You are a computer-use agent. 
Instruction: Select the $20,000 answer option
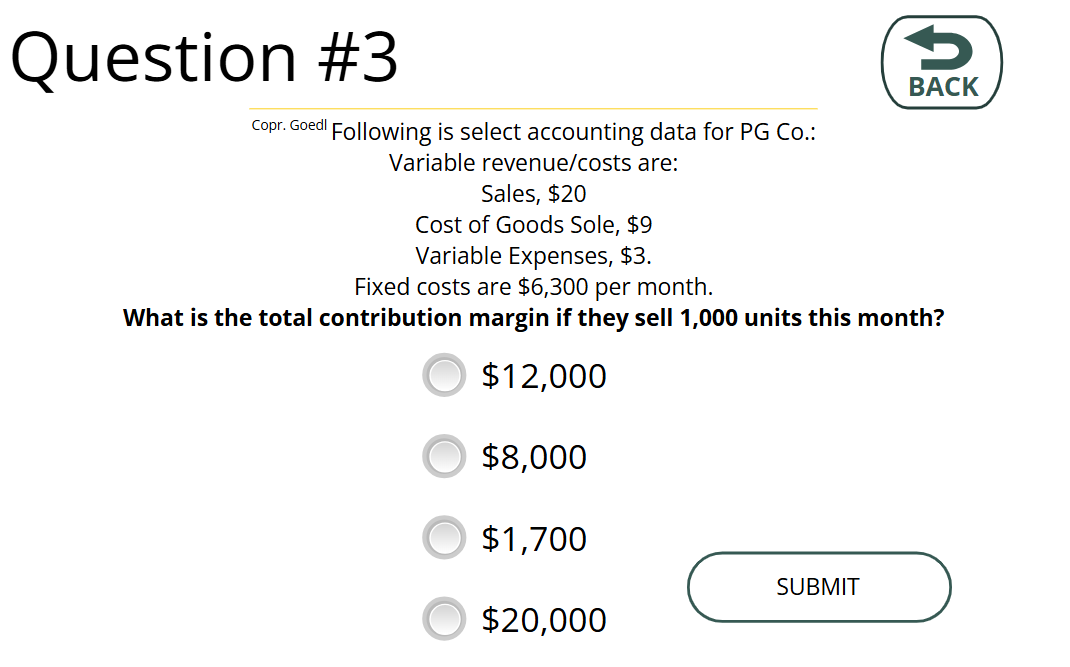click(444, 619)
